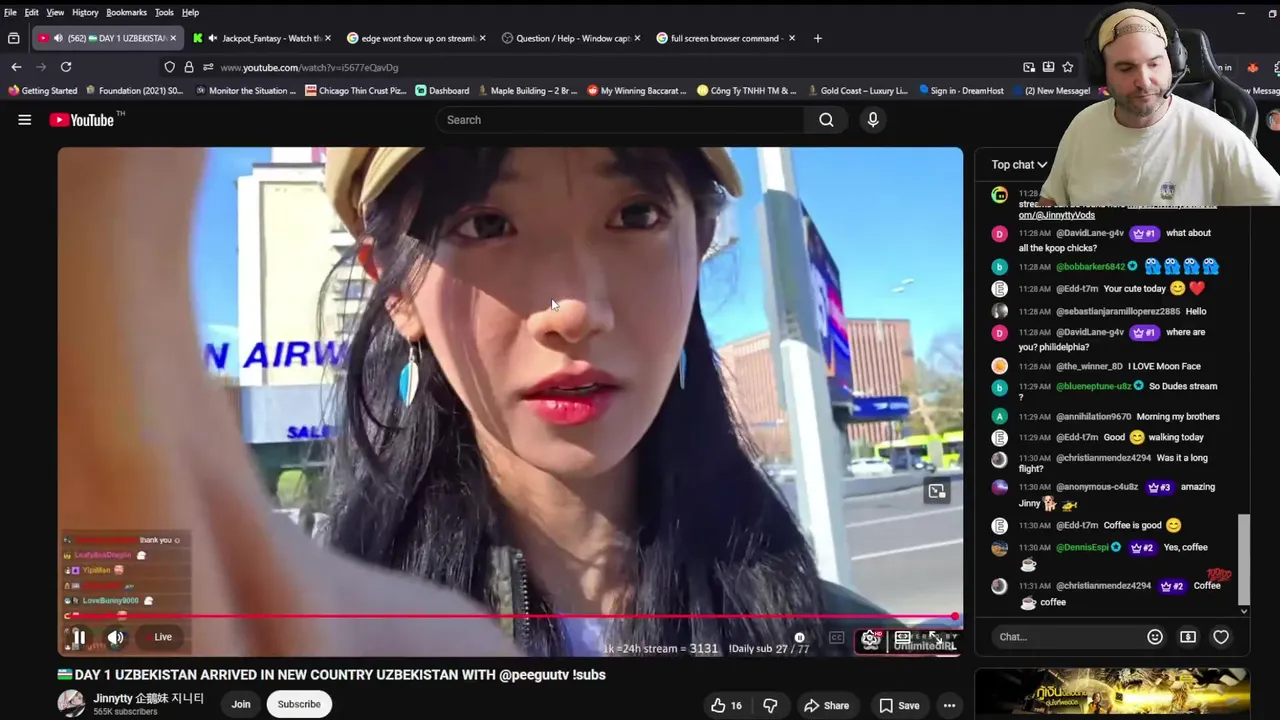
Task: Subscribe to Jinnytty channel
Action: (x=299, y=704)
